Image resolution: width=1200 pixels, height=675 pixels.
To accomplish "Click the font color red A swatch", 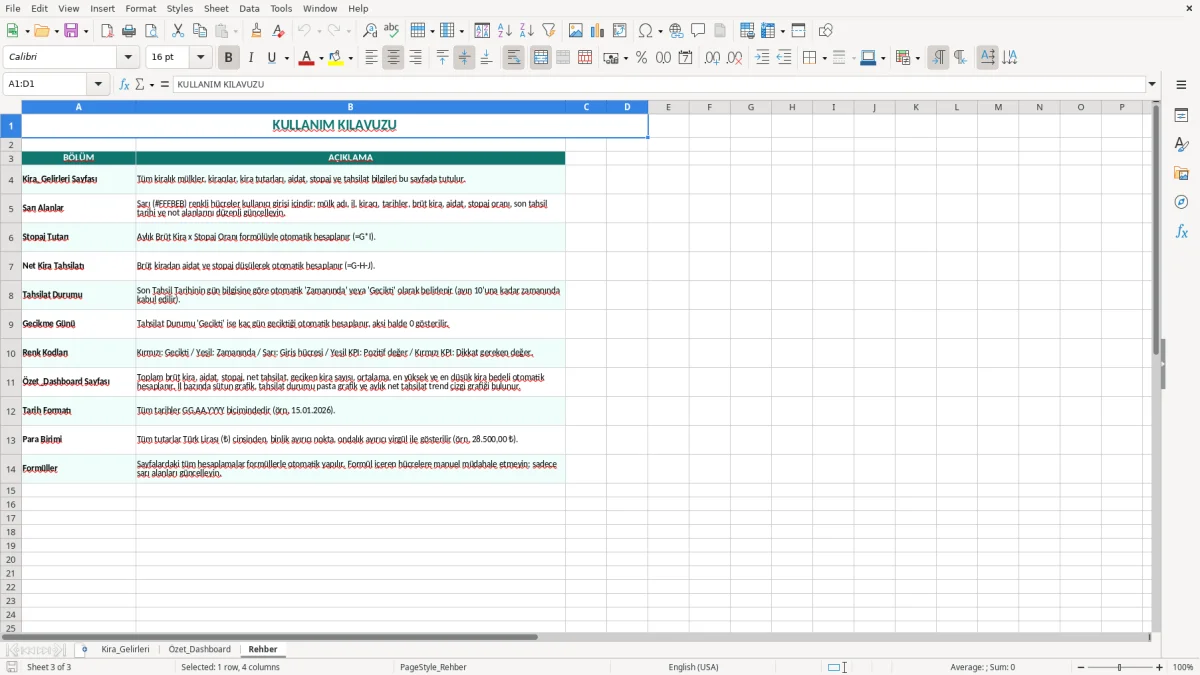I will point(307,58).
